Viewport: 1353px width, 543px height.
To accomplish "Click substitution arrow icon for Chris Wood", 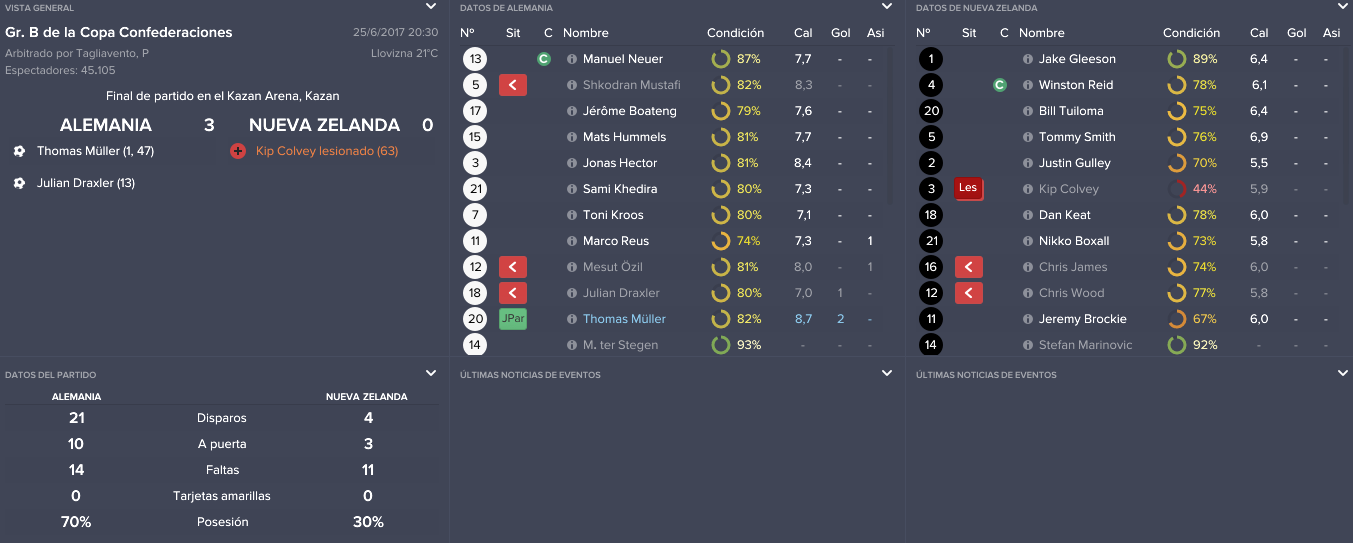I will [x=968, y=293].
